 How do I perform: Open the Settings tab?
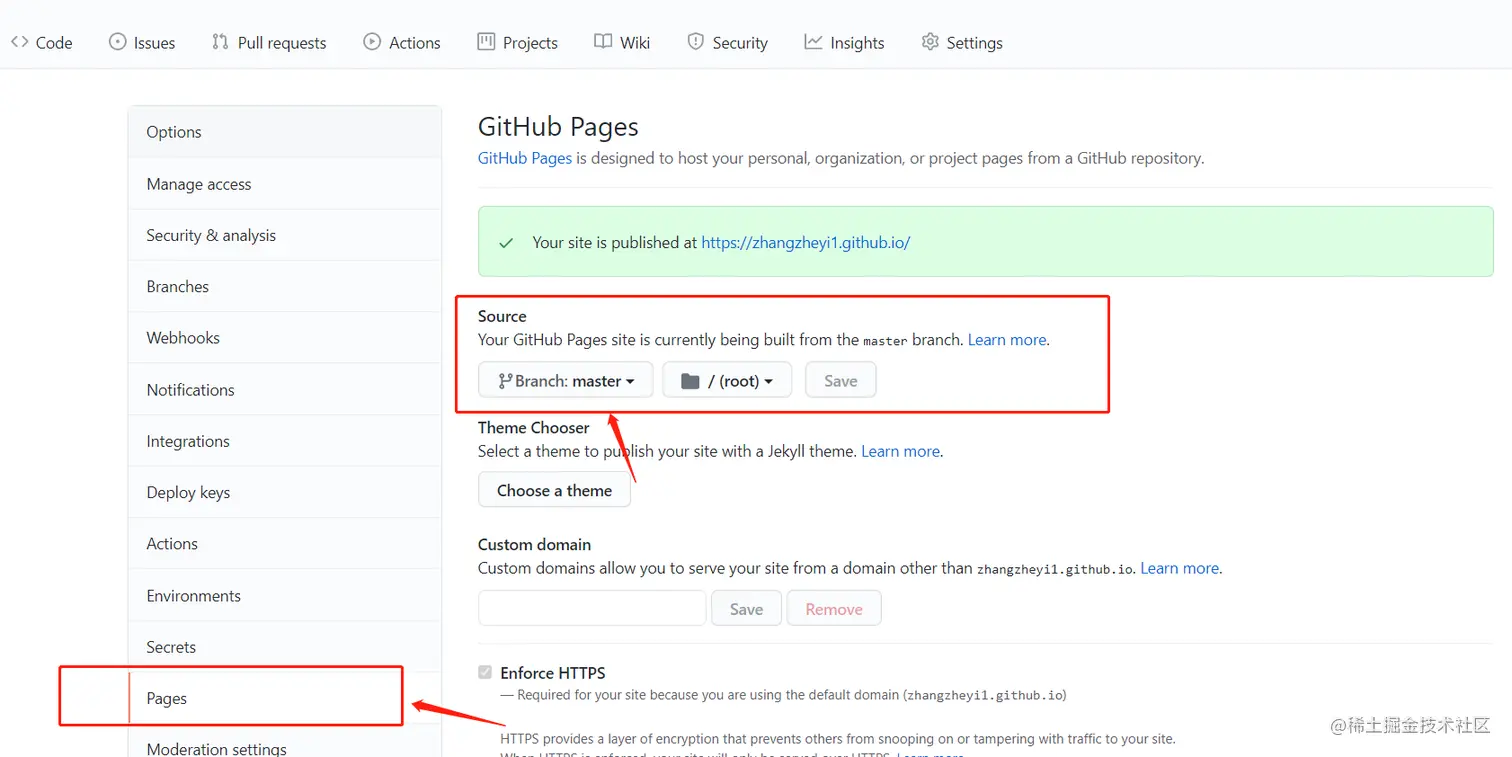[962, 42]
